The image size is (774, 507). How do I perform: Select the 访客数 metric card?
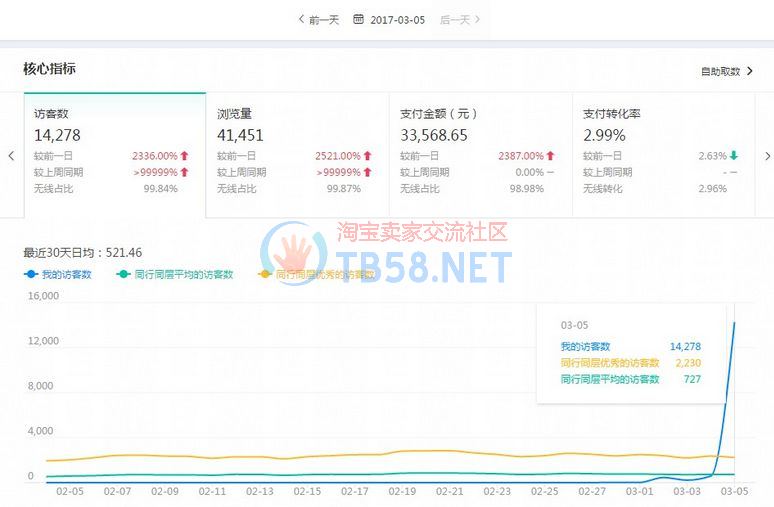pos(114,154)
